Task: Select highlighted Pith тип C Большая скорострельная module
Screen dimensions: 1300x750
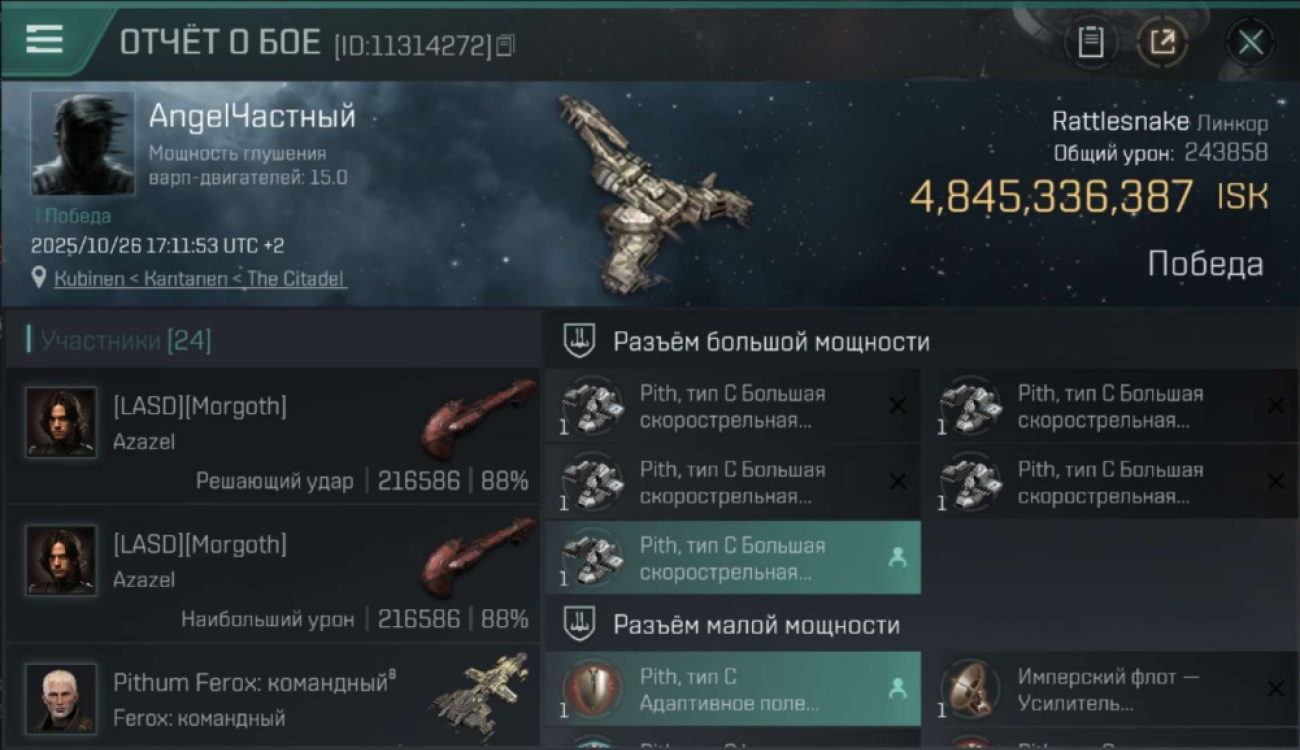Action: [733, 558]
